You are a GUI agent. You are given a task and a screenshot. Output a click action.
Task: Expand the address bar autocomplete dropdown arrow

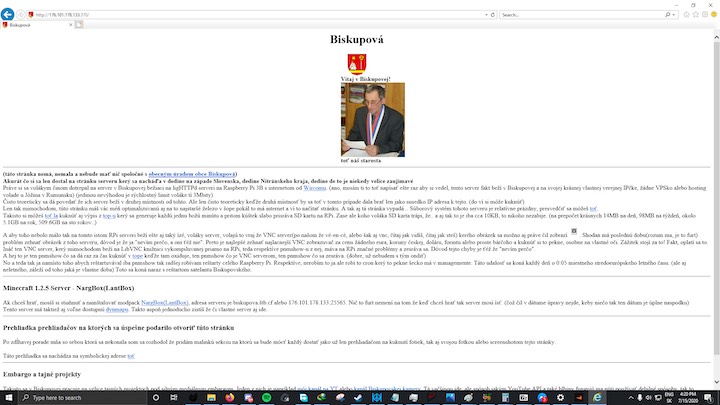[x=486, y=15]
